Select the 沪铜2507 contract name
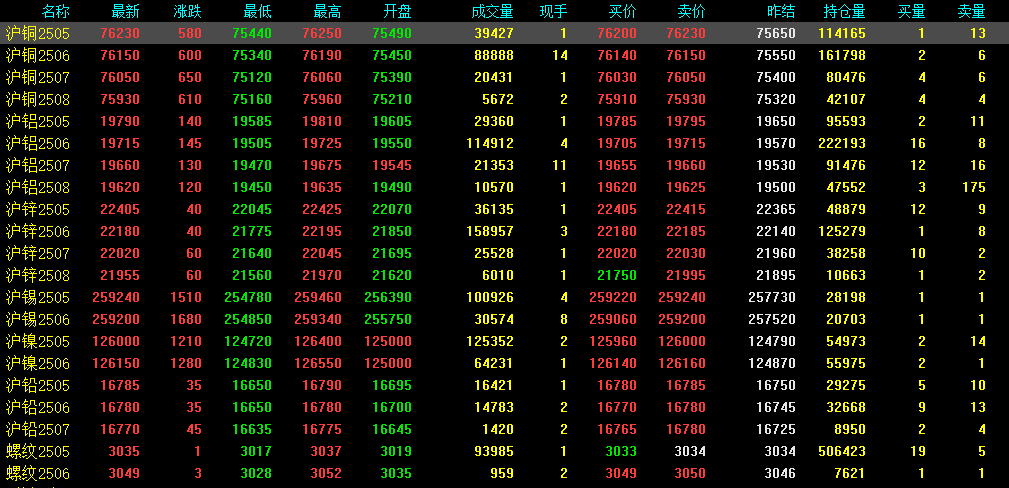This screenshot has width=1009, height=488. coord(37,77)
